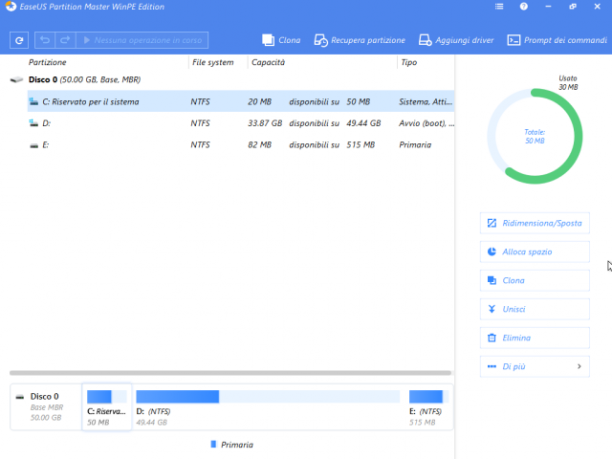Click the help question mark icon
Image resolution: width=612 pixels, height=459 pixels.
click(x=524, y=7)
